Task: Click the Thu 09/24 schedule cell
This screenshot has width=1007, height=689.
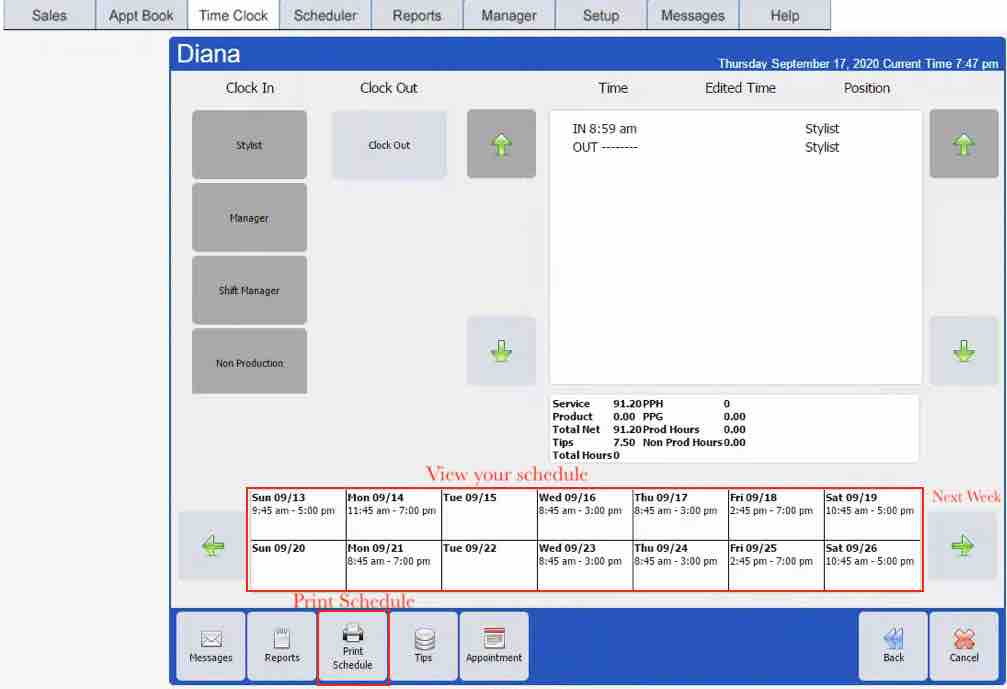Action: (x=681, y=565)
